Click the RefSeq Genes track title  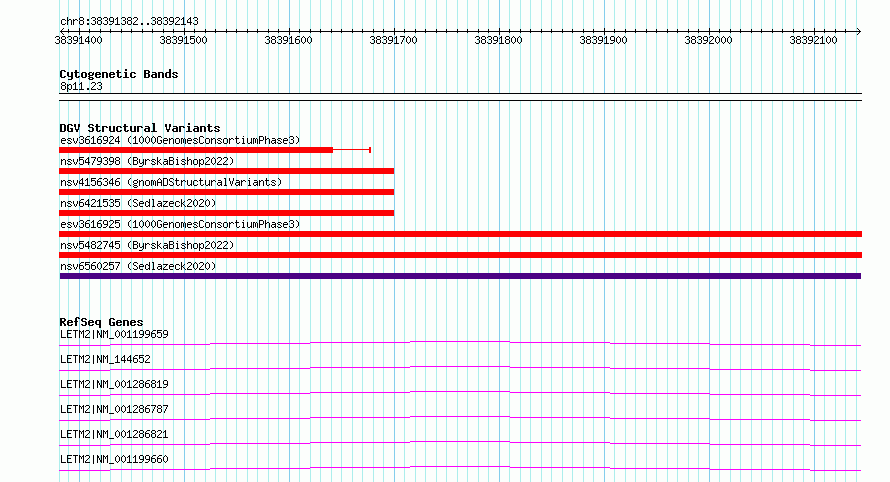tap(101, 322)
